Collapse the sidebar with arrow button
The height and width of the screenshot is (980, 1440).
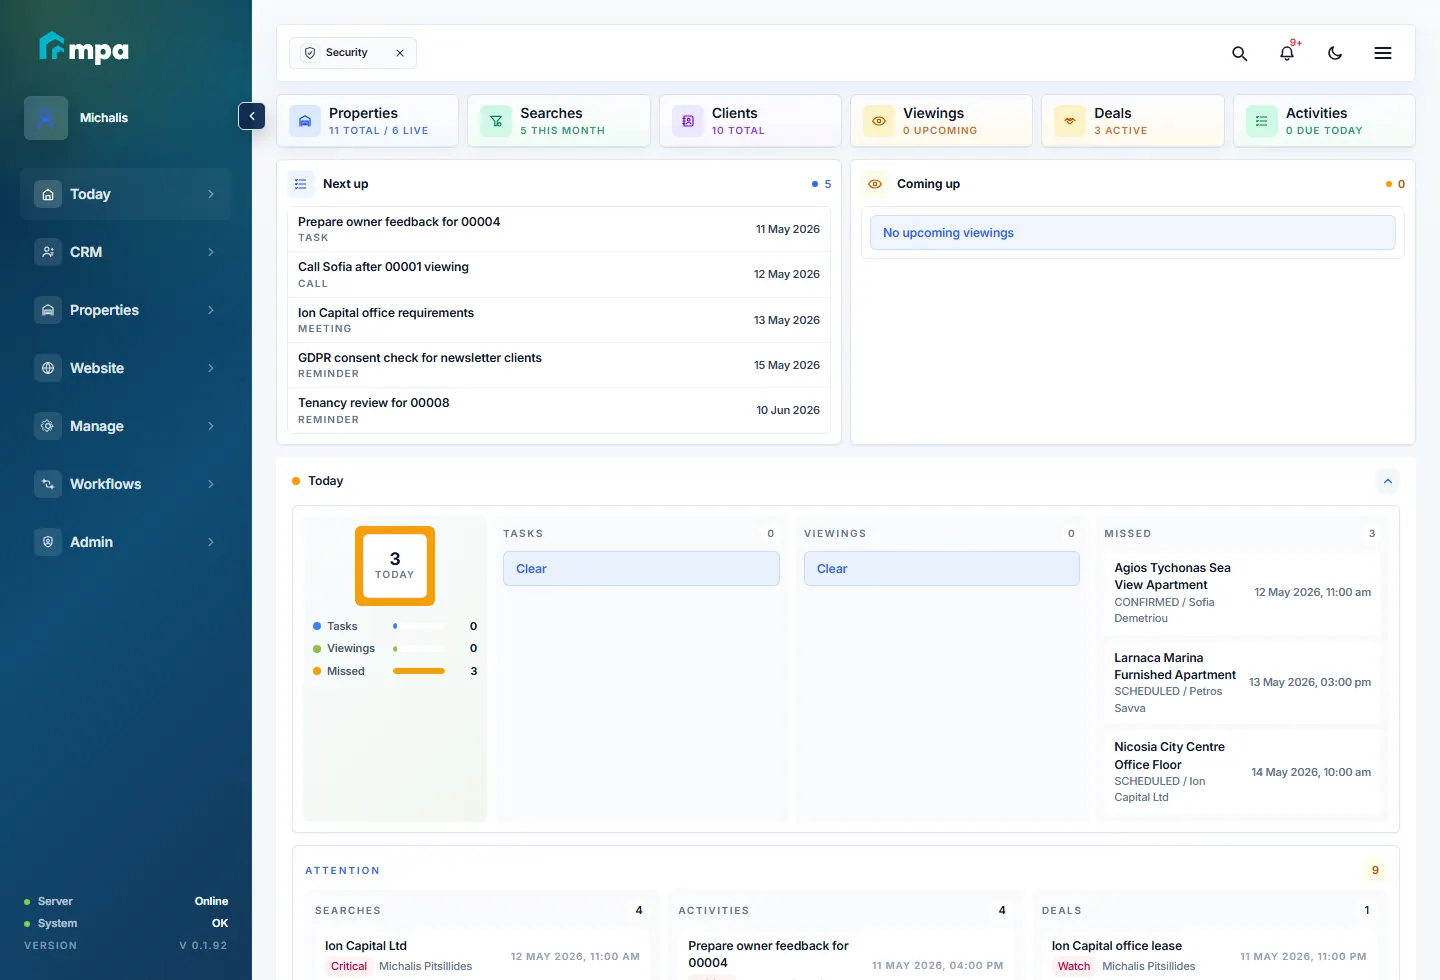tap(252, 116)
